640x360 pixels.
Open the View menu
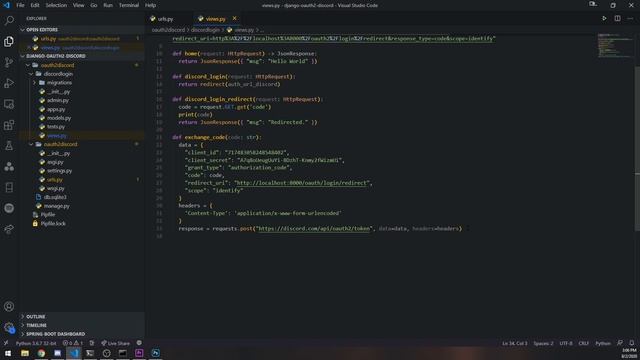point(78,5)
